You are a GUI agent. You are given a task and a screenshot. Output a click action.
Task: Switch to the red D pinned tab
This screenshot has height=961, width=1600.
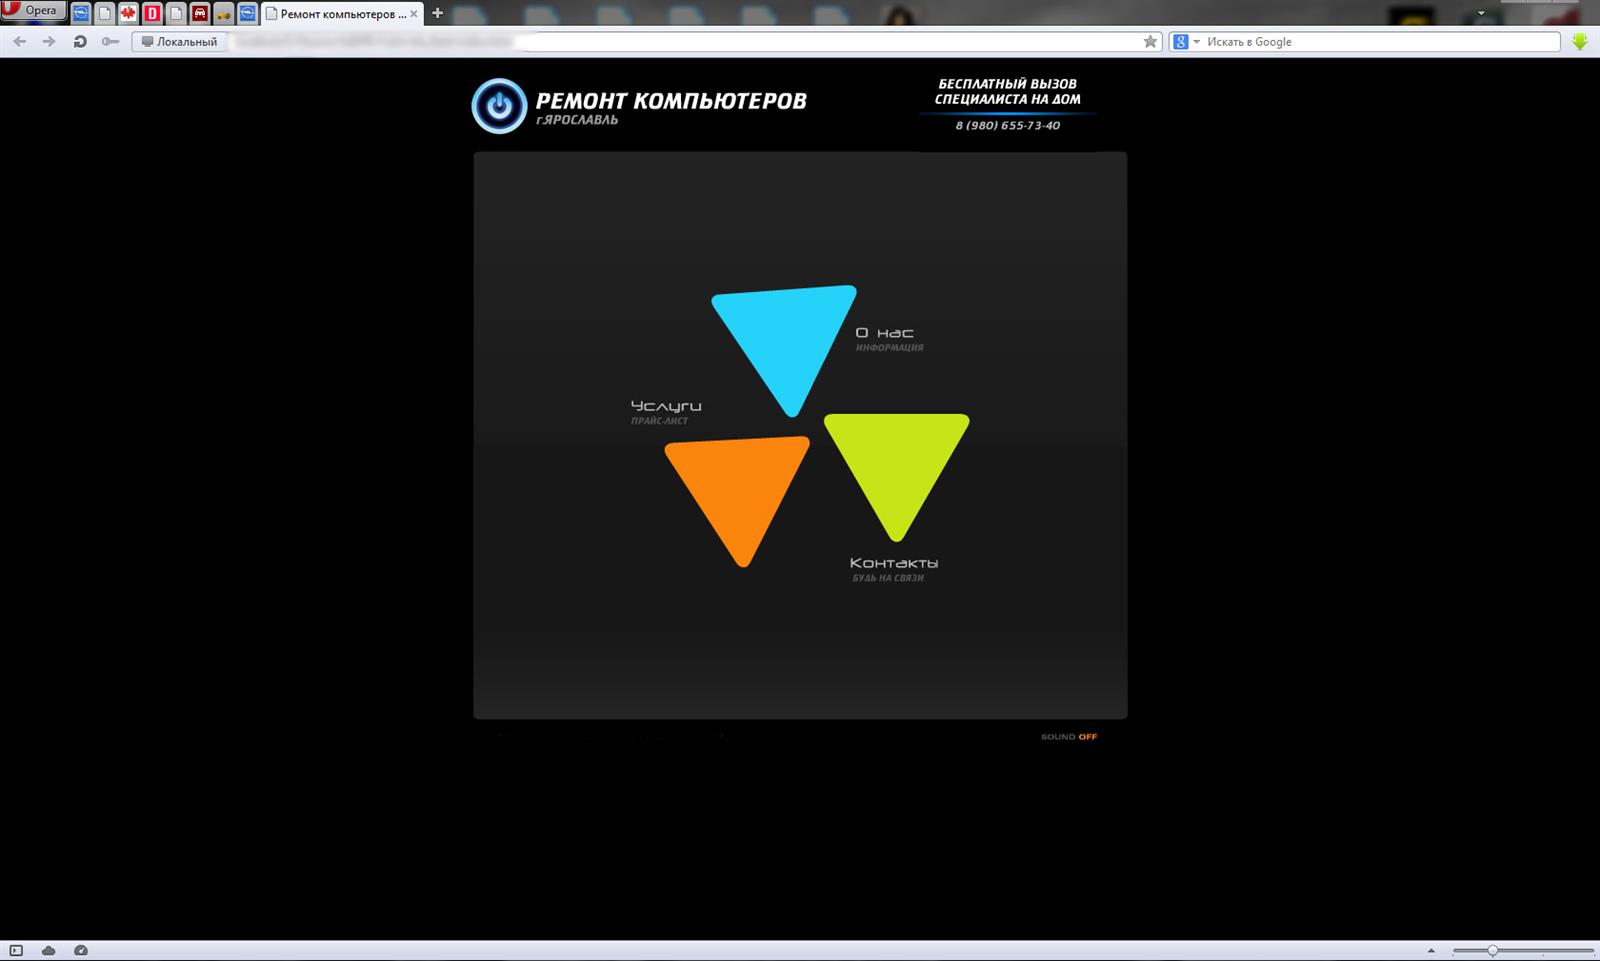pyautogui.click(x=152, y=14)
